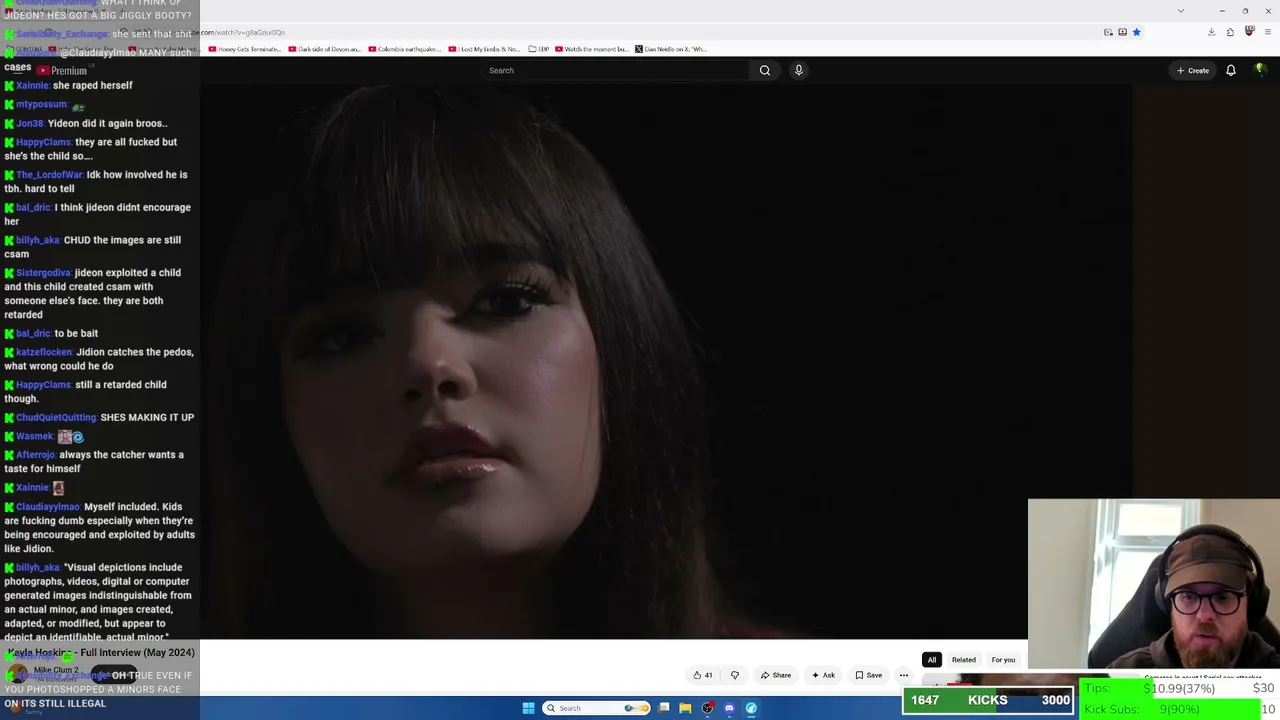The height and width of the screenshot is (720, 1280).
Task: Click chat username 'mtypossum'
Action: (x=42, y=105)
